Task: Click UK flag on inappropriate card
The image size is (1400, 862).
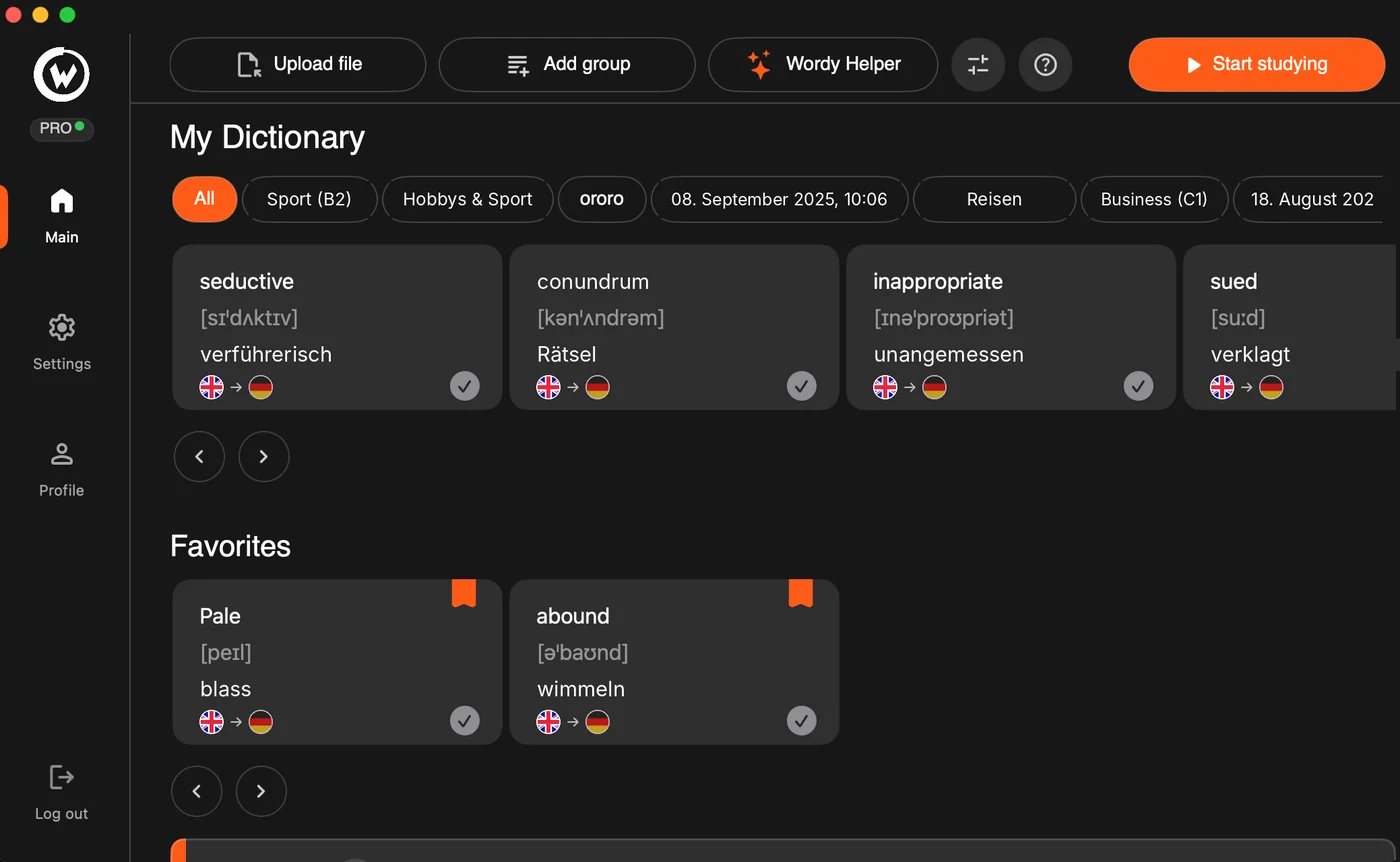Action: (x=885, y=387)
